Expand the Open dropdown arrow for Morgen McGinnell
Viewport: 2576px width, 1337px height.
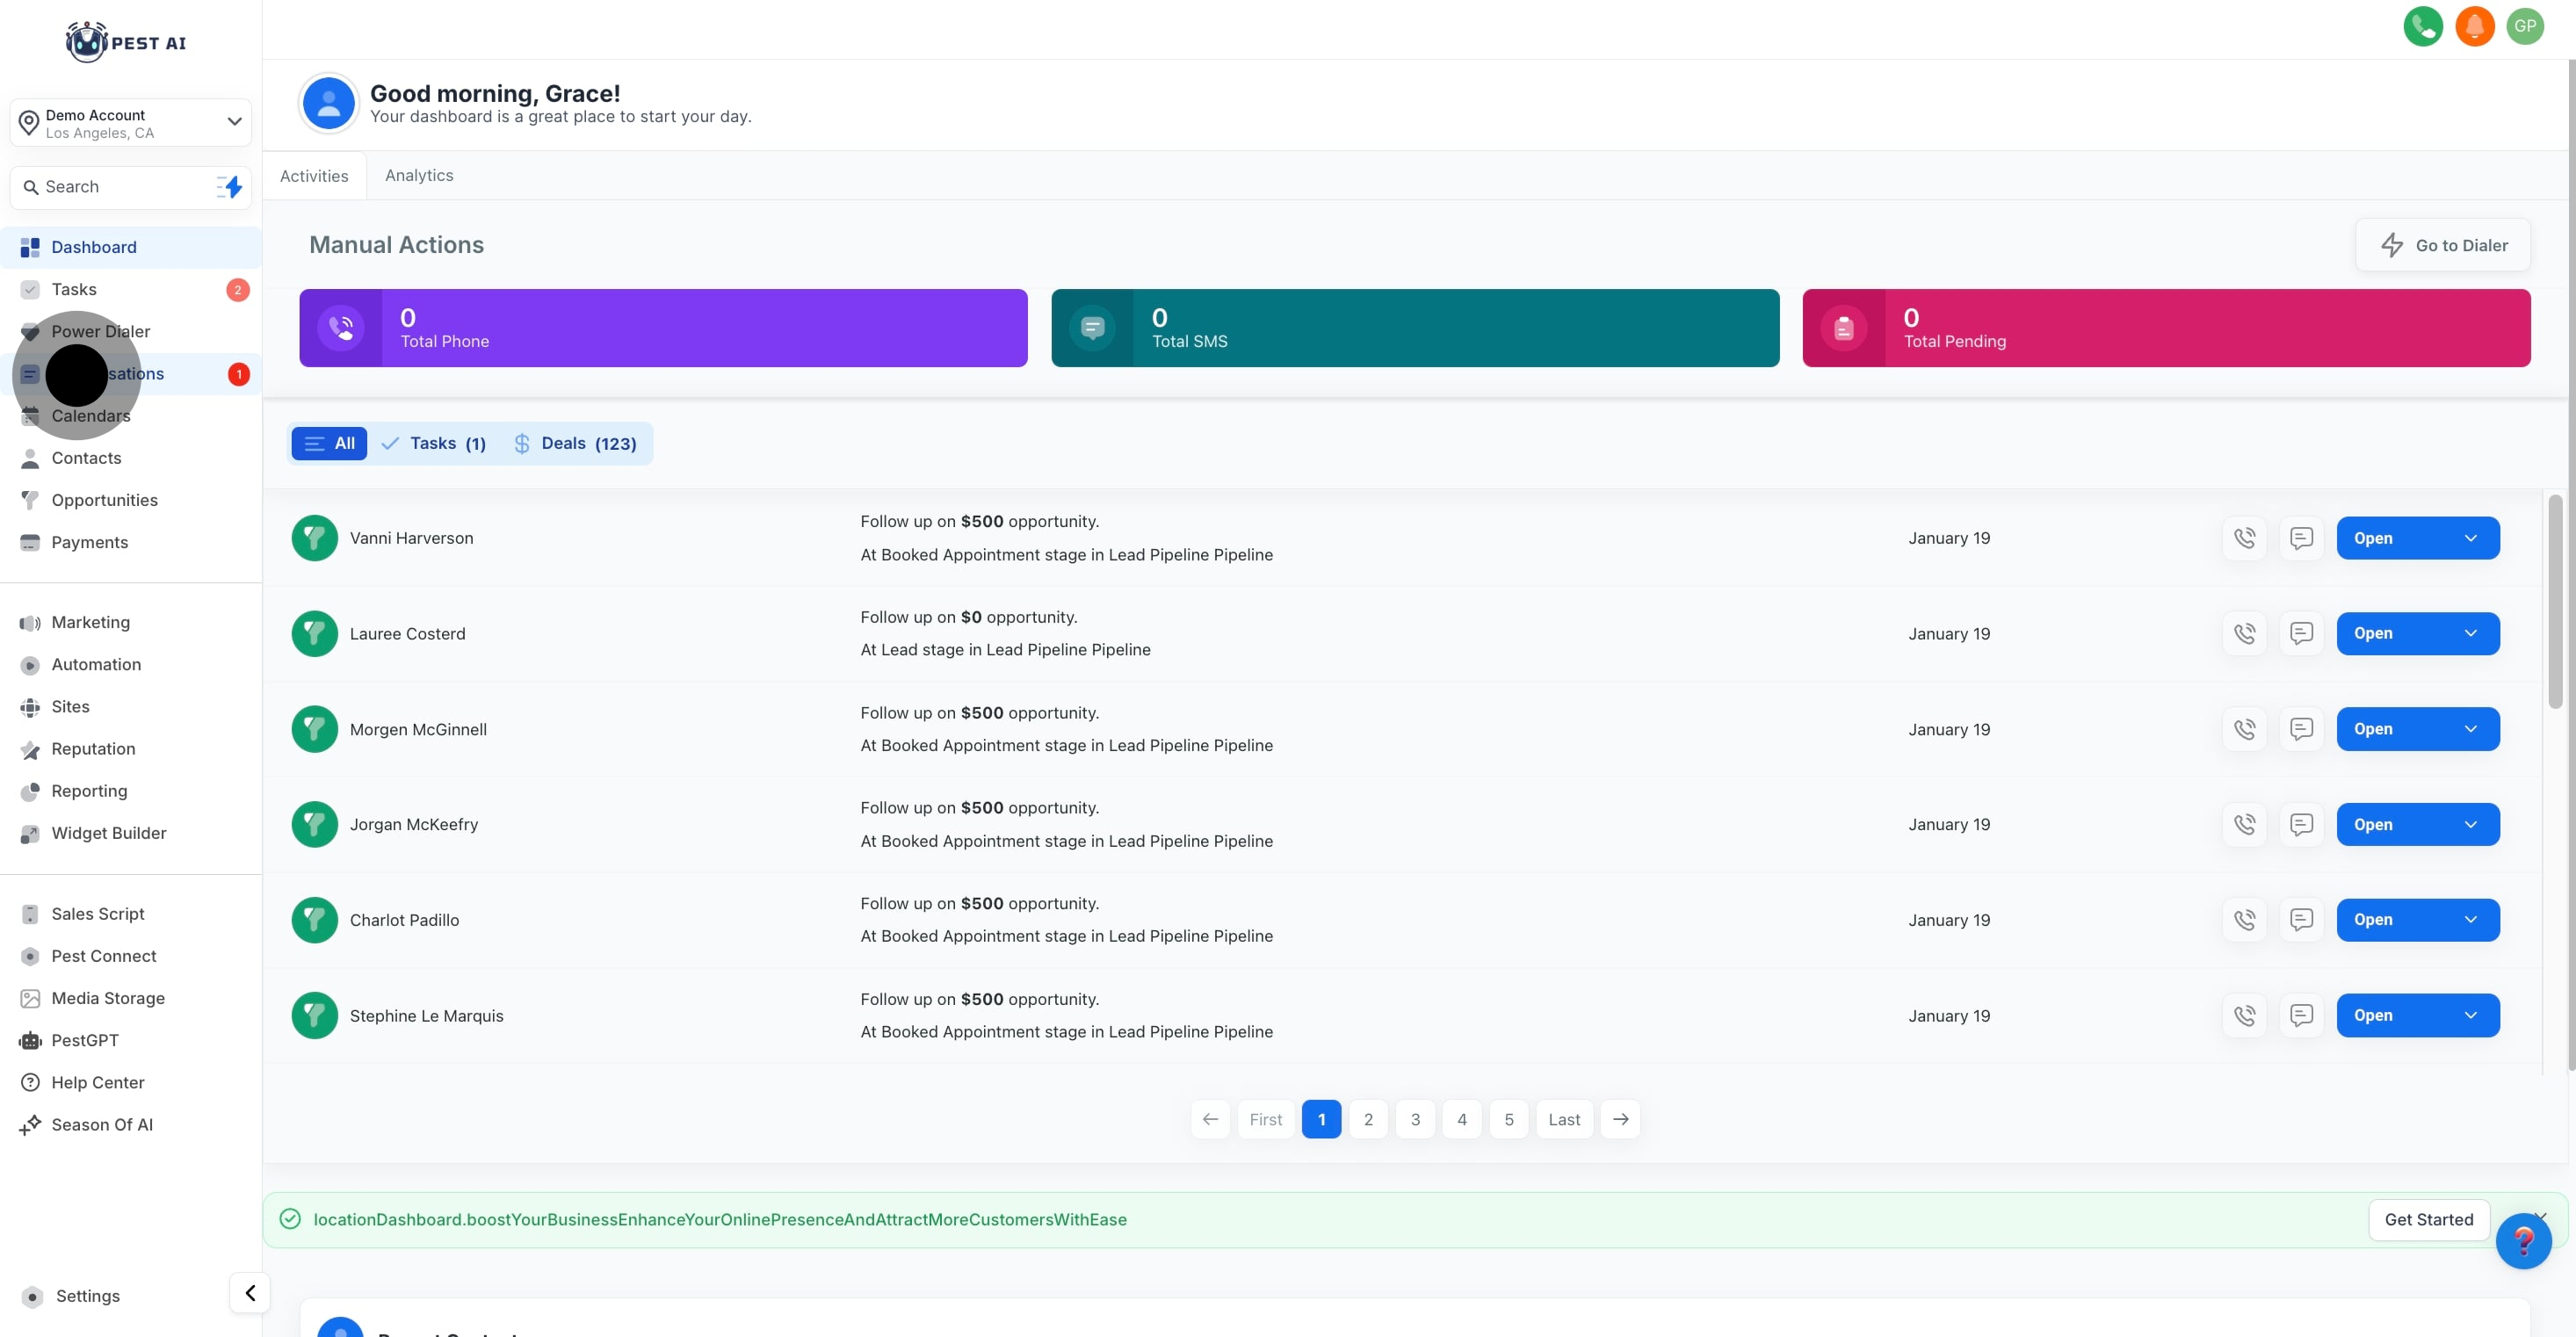click(x=2470, y=729)
